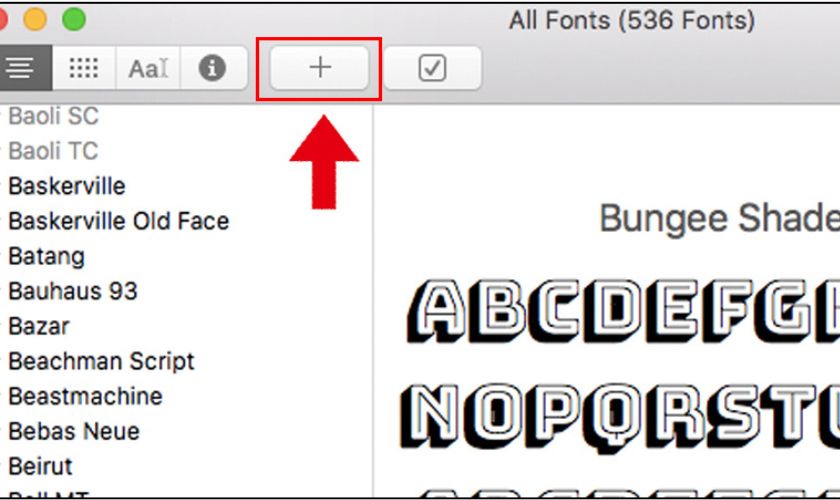Select the Beirut font

pyautogui.click(x=40, y=466)
